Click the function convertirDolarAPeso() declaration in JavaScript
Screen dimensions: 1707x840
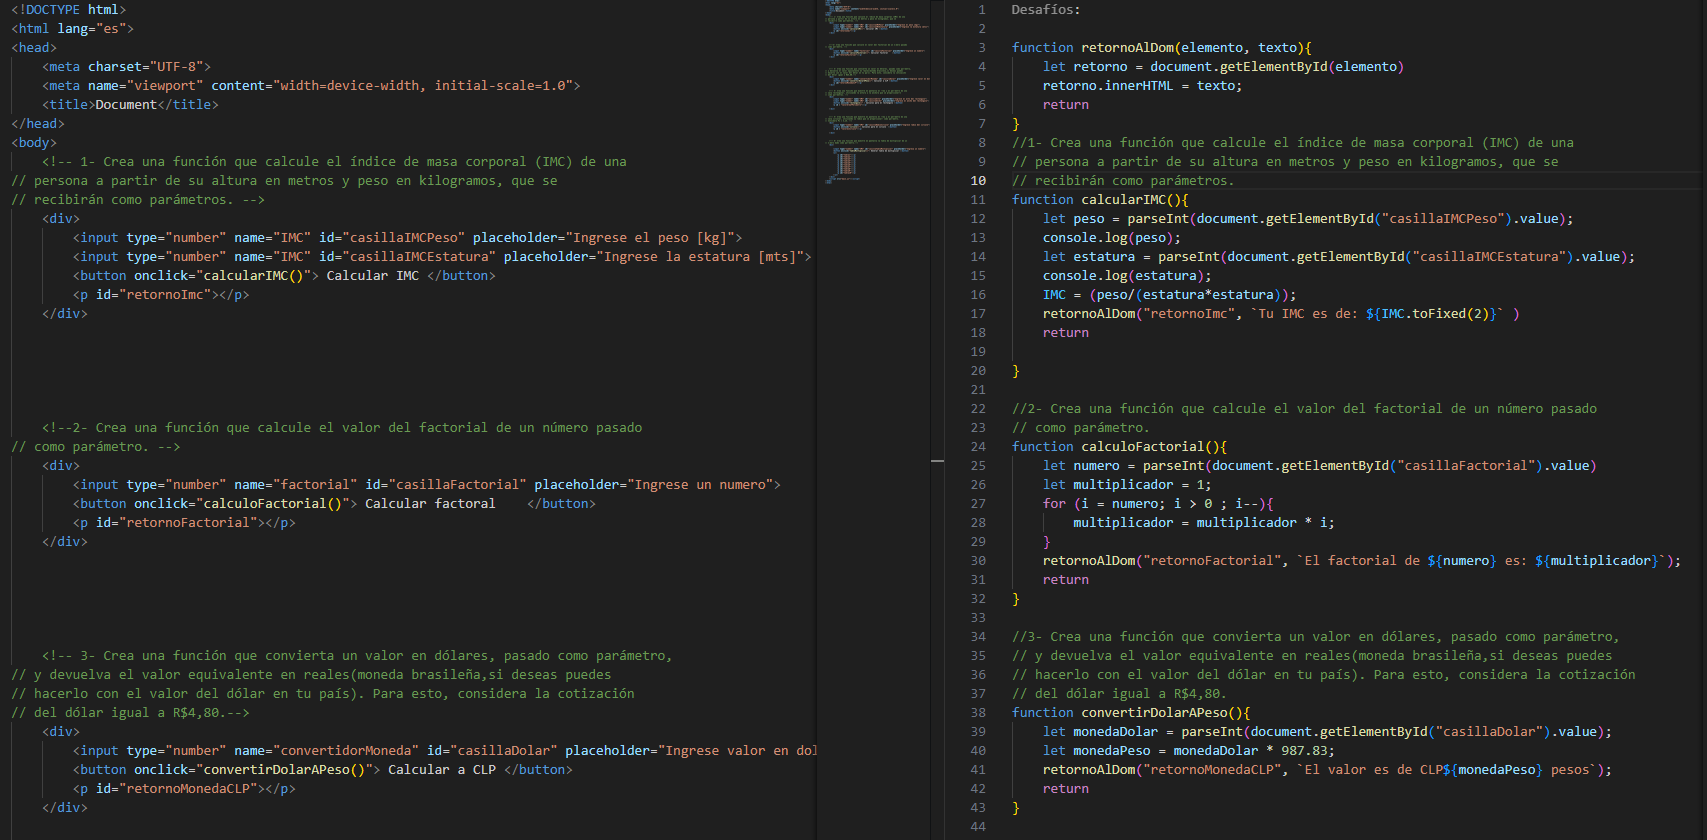click(1131, 713)
